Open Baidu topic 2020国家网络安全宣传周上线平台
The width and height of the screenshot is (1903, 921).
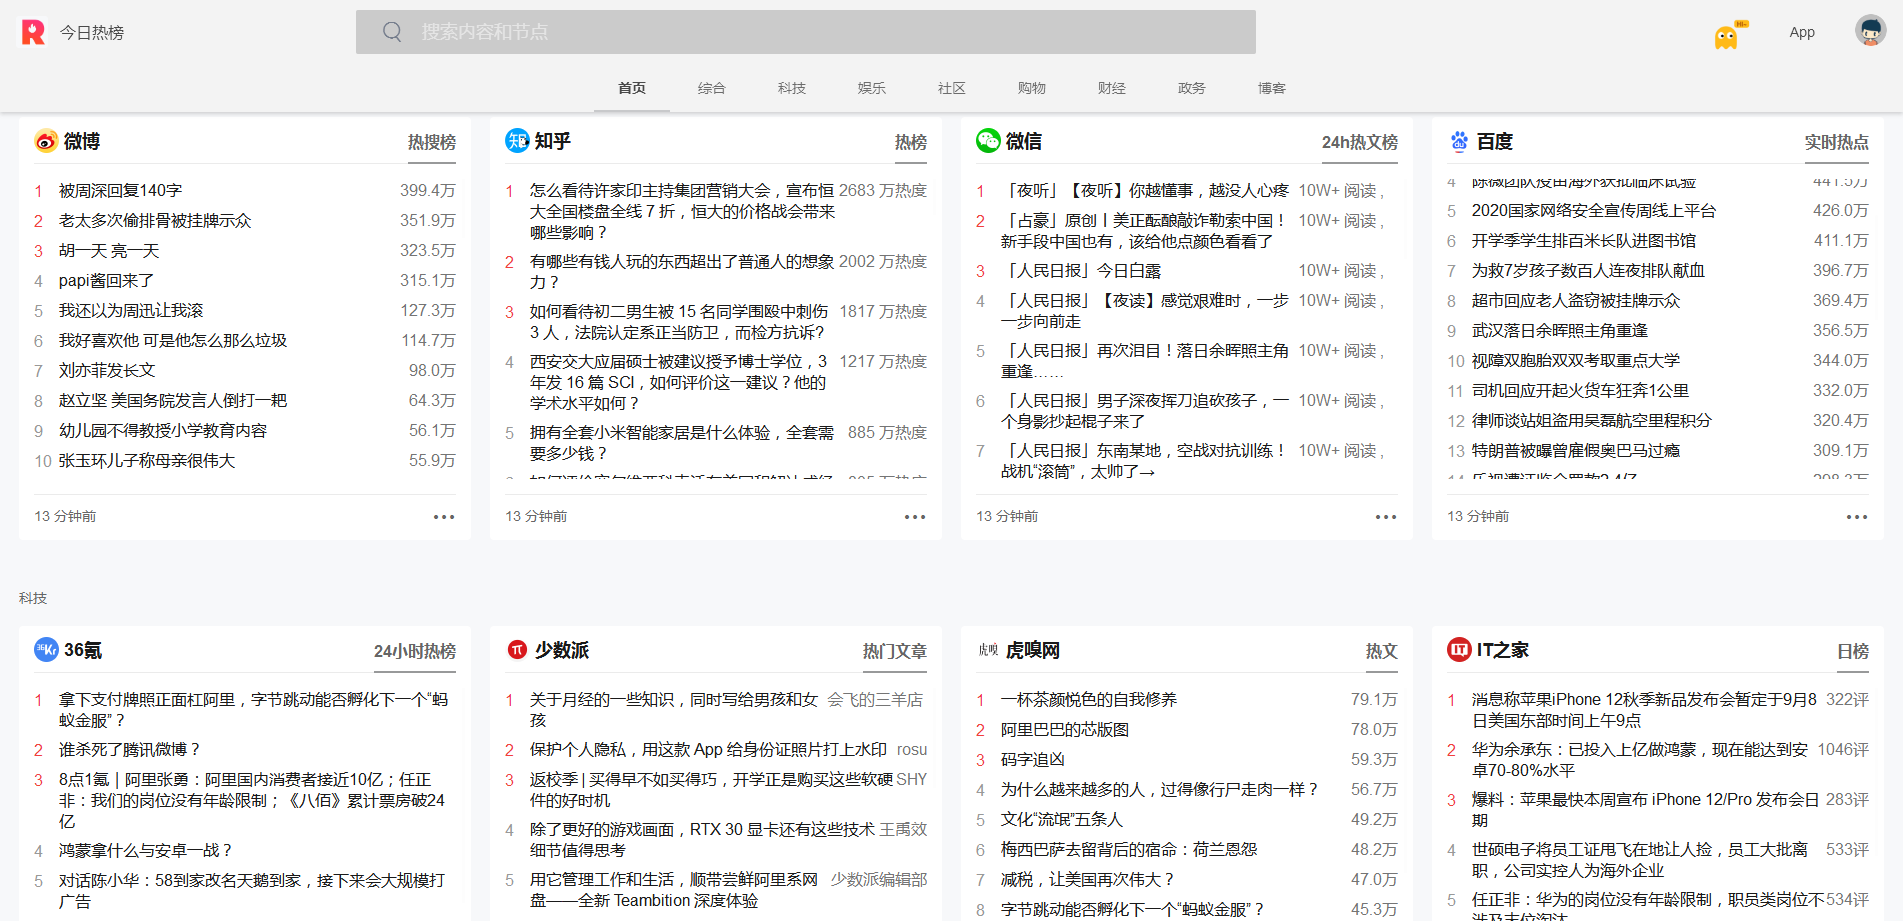pos(1594,210)
